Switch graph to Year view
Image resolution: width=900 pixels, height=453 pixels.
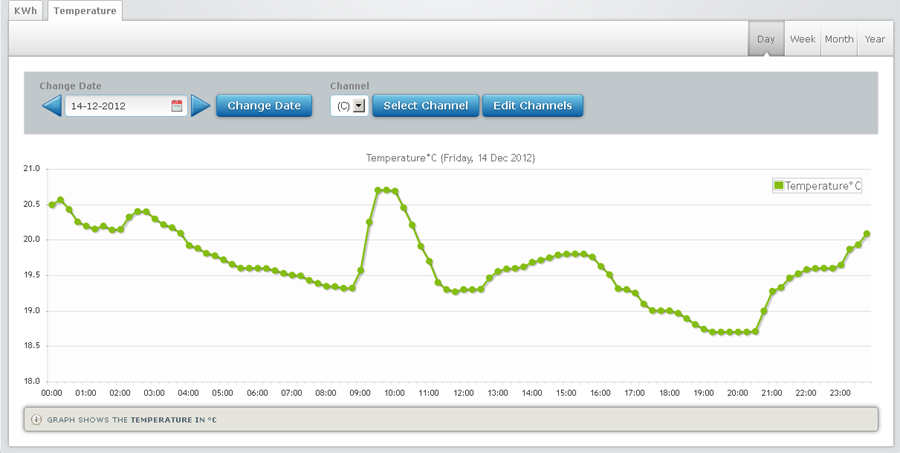click(x=875, y=39)
